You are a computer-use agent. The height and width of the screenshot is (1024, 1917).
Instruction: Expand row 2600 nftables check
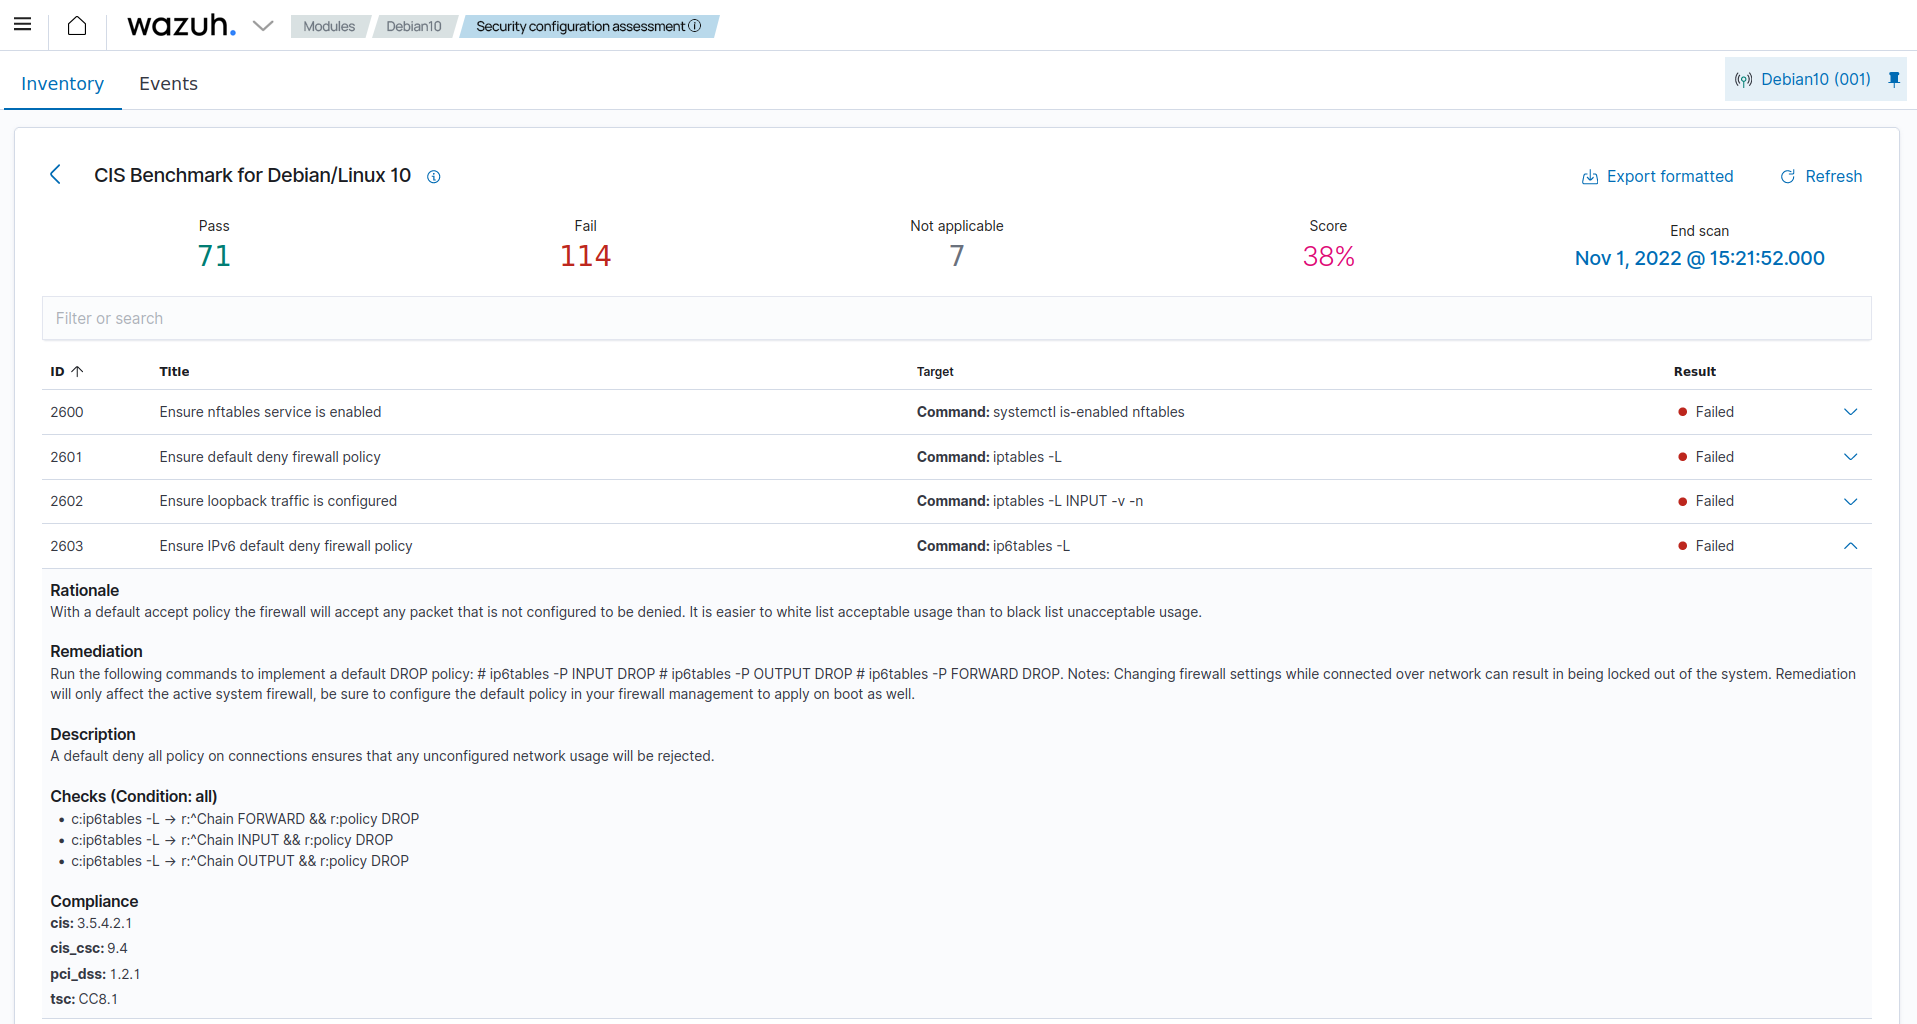pos(1850,412)
